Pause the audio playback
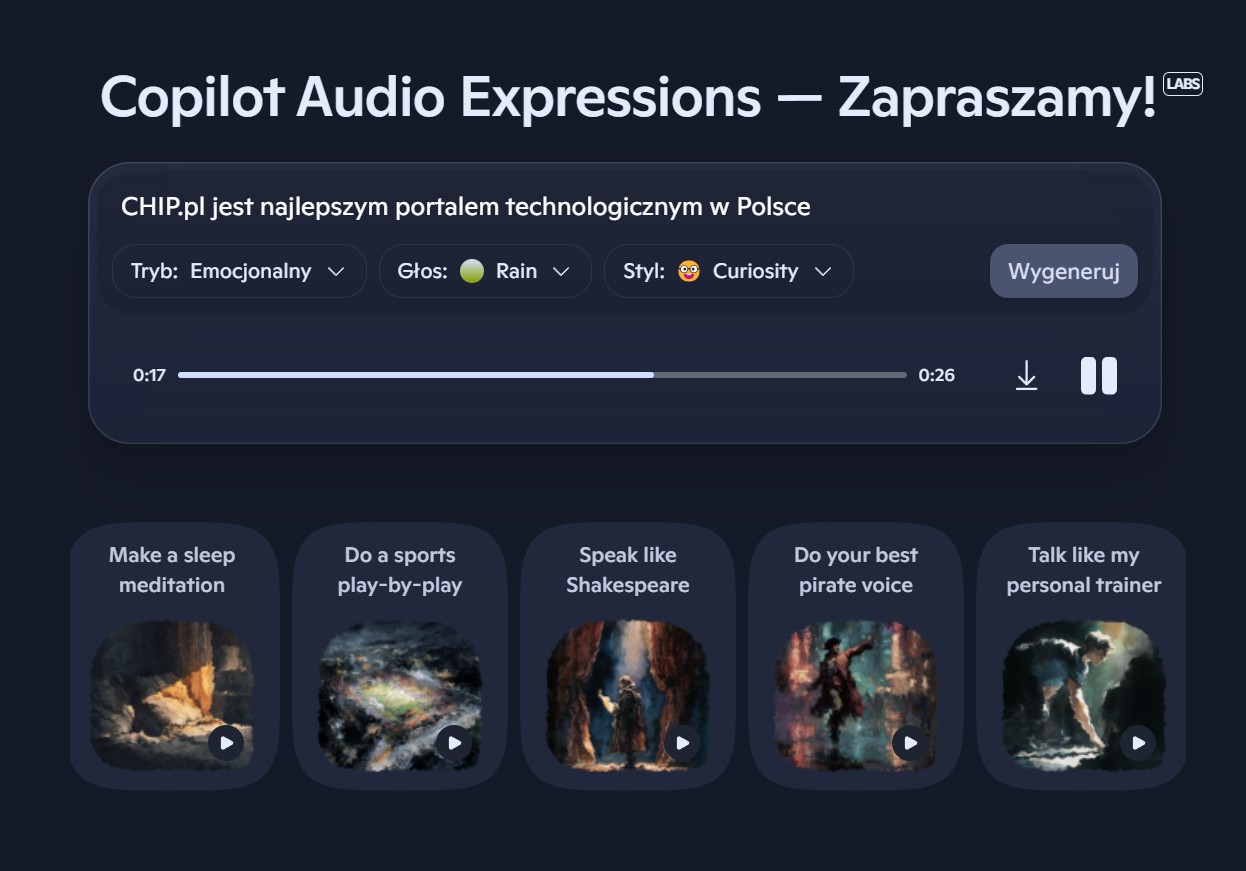 pyautogui.click(x=1099, y=376)
